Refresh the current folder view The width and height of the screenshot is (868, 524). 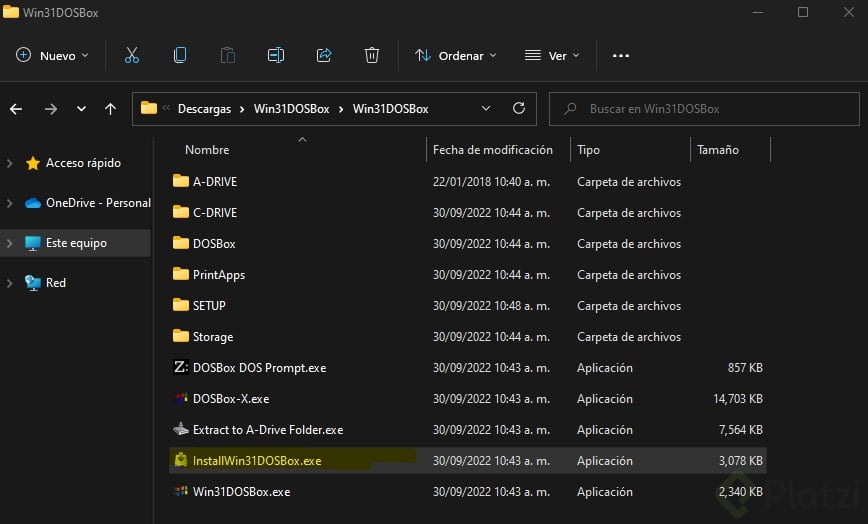pos(519,108)
